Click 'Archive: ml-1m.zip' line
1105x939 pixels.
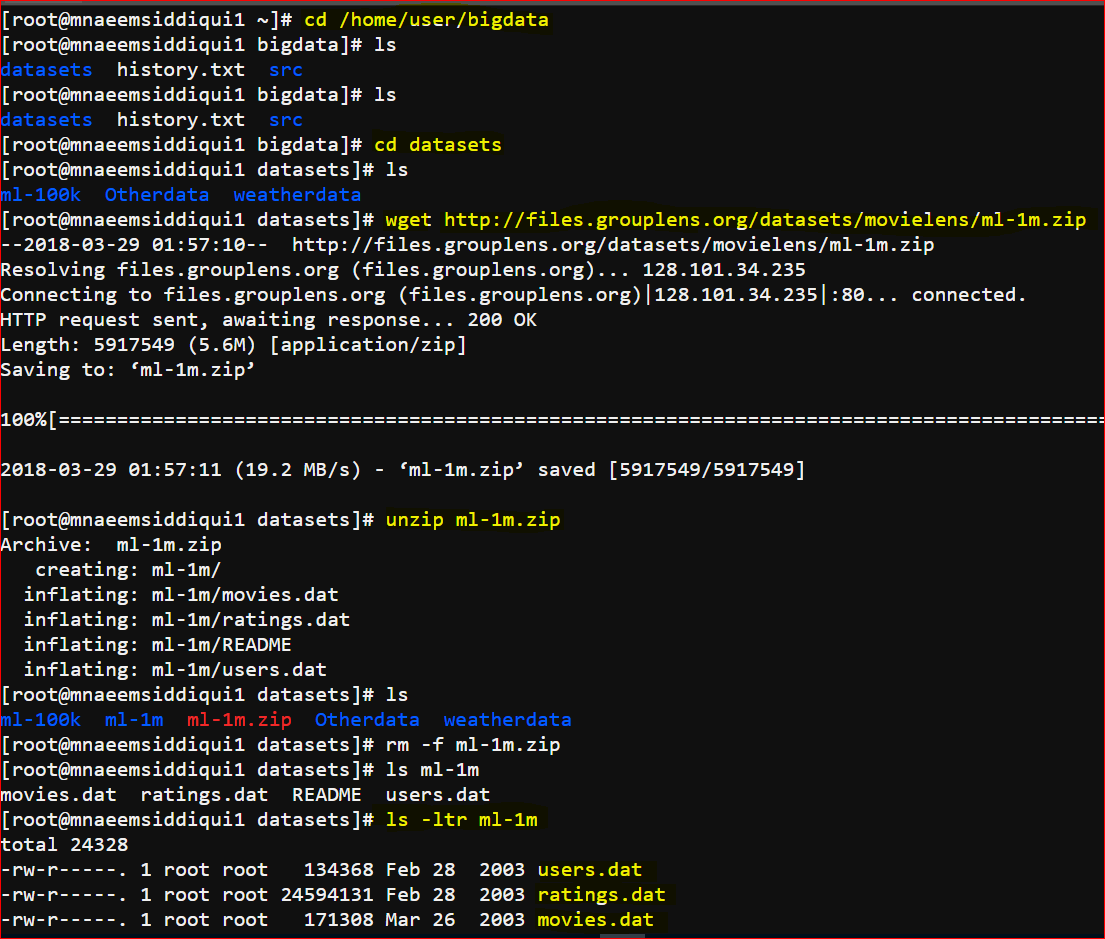click(x=111, y=545)
